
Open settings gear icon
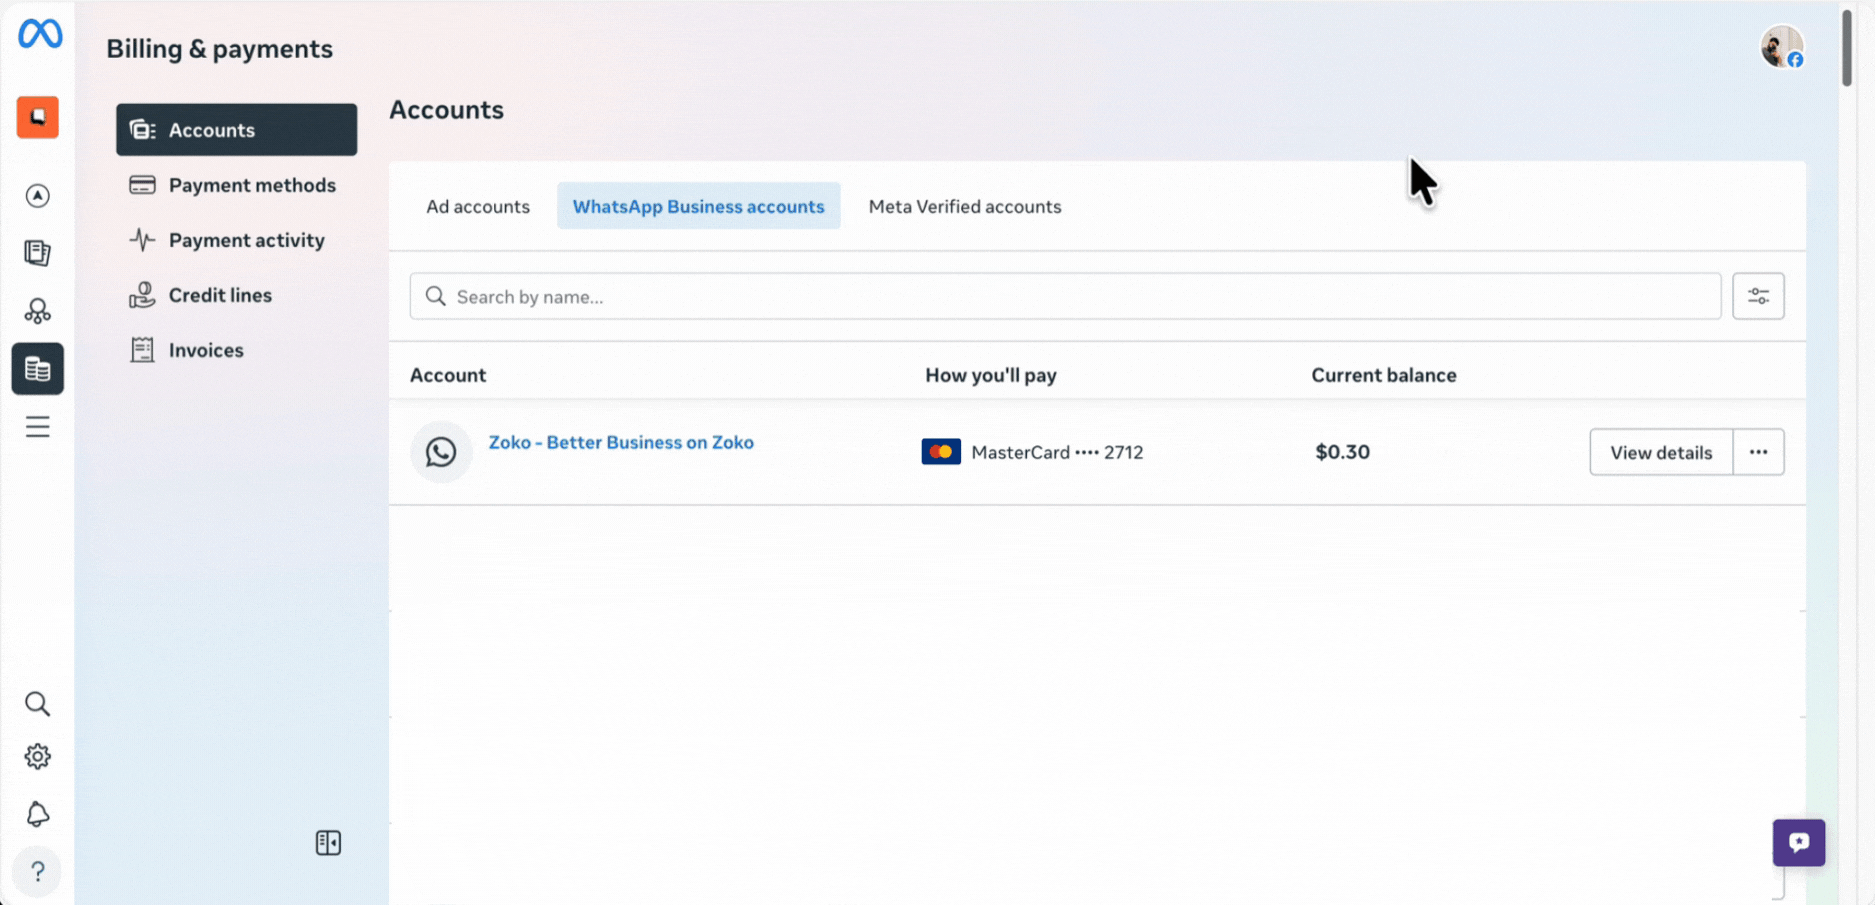point(38,757)
